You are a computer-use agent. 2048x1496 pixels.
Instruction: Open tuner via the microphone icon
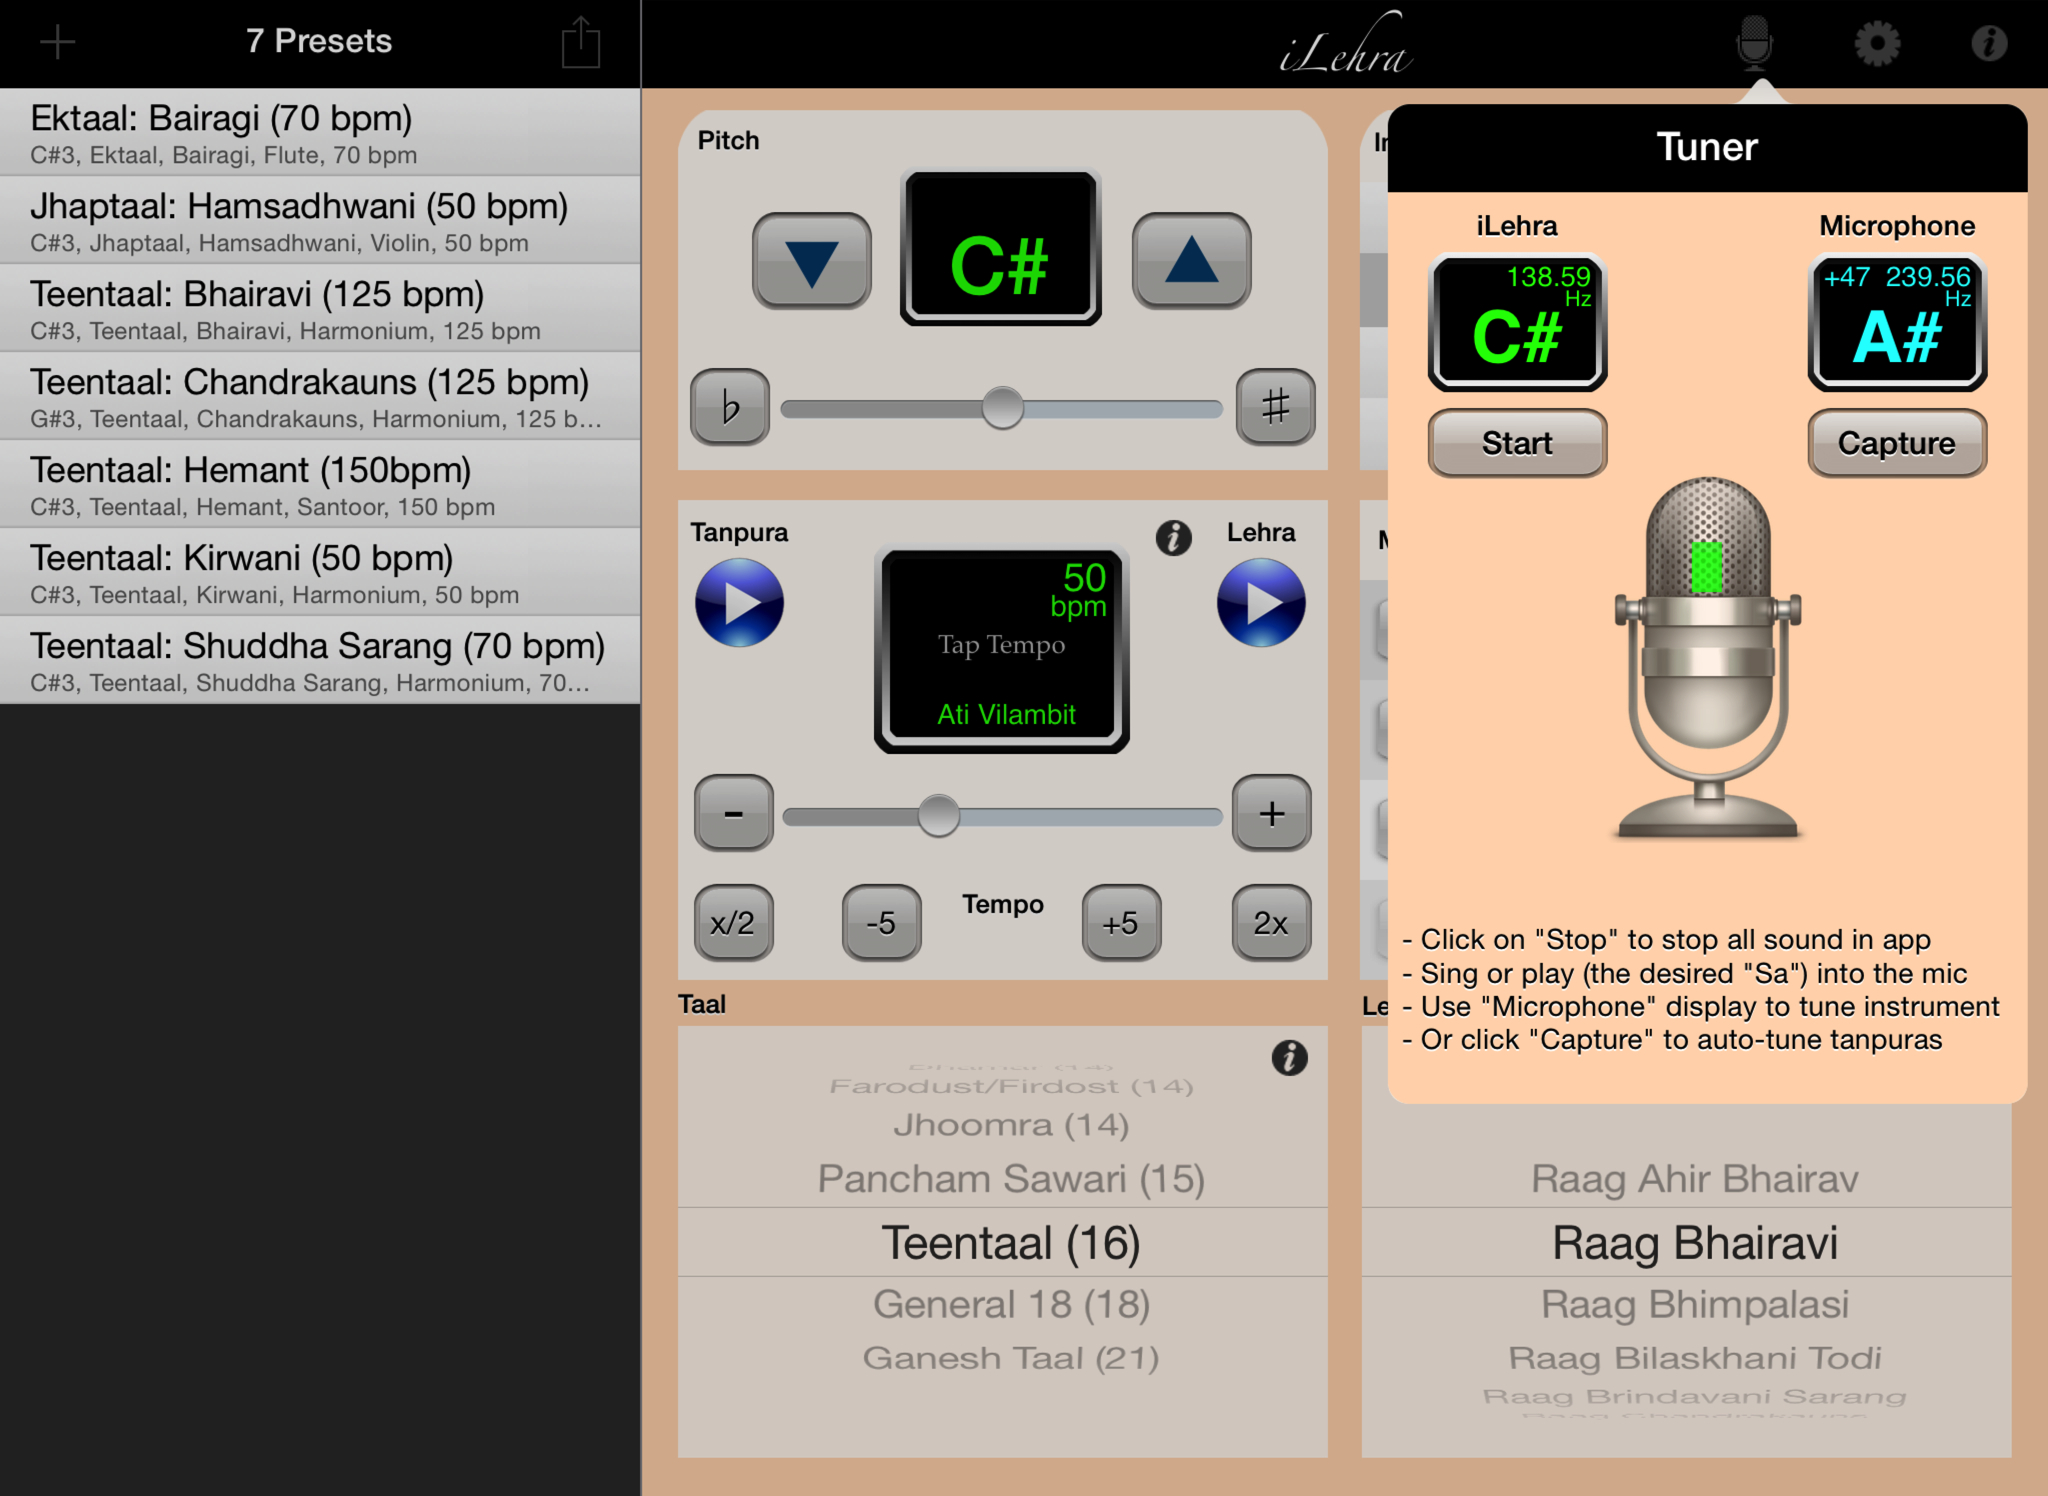[x=1754, y=43]
